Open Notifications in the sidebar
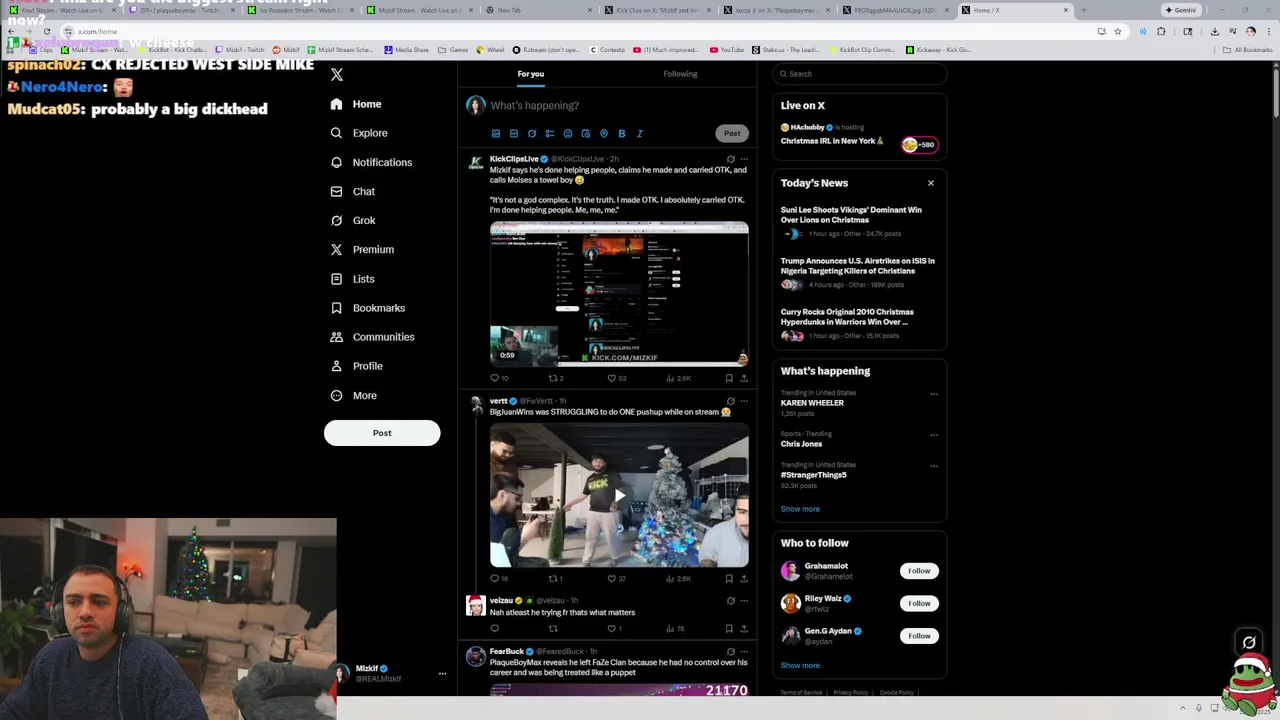Image resolution: width=1280 pixels, height=720 pixels. 371,162
